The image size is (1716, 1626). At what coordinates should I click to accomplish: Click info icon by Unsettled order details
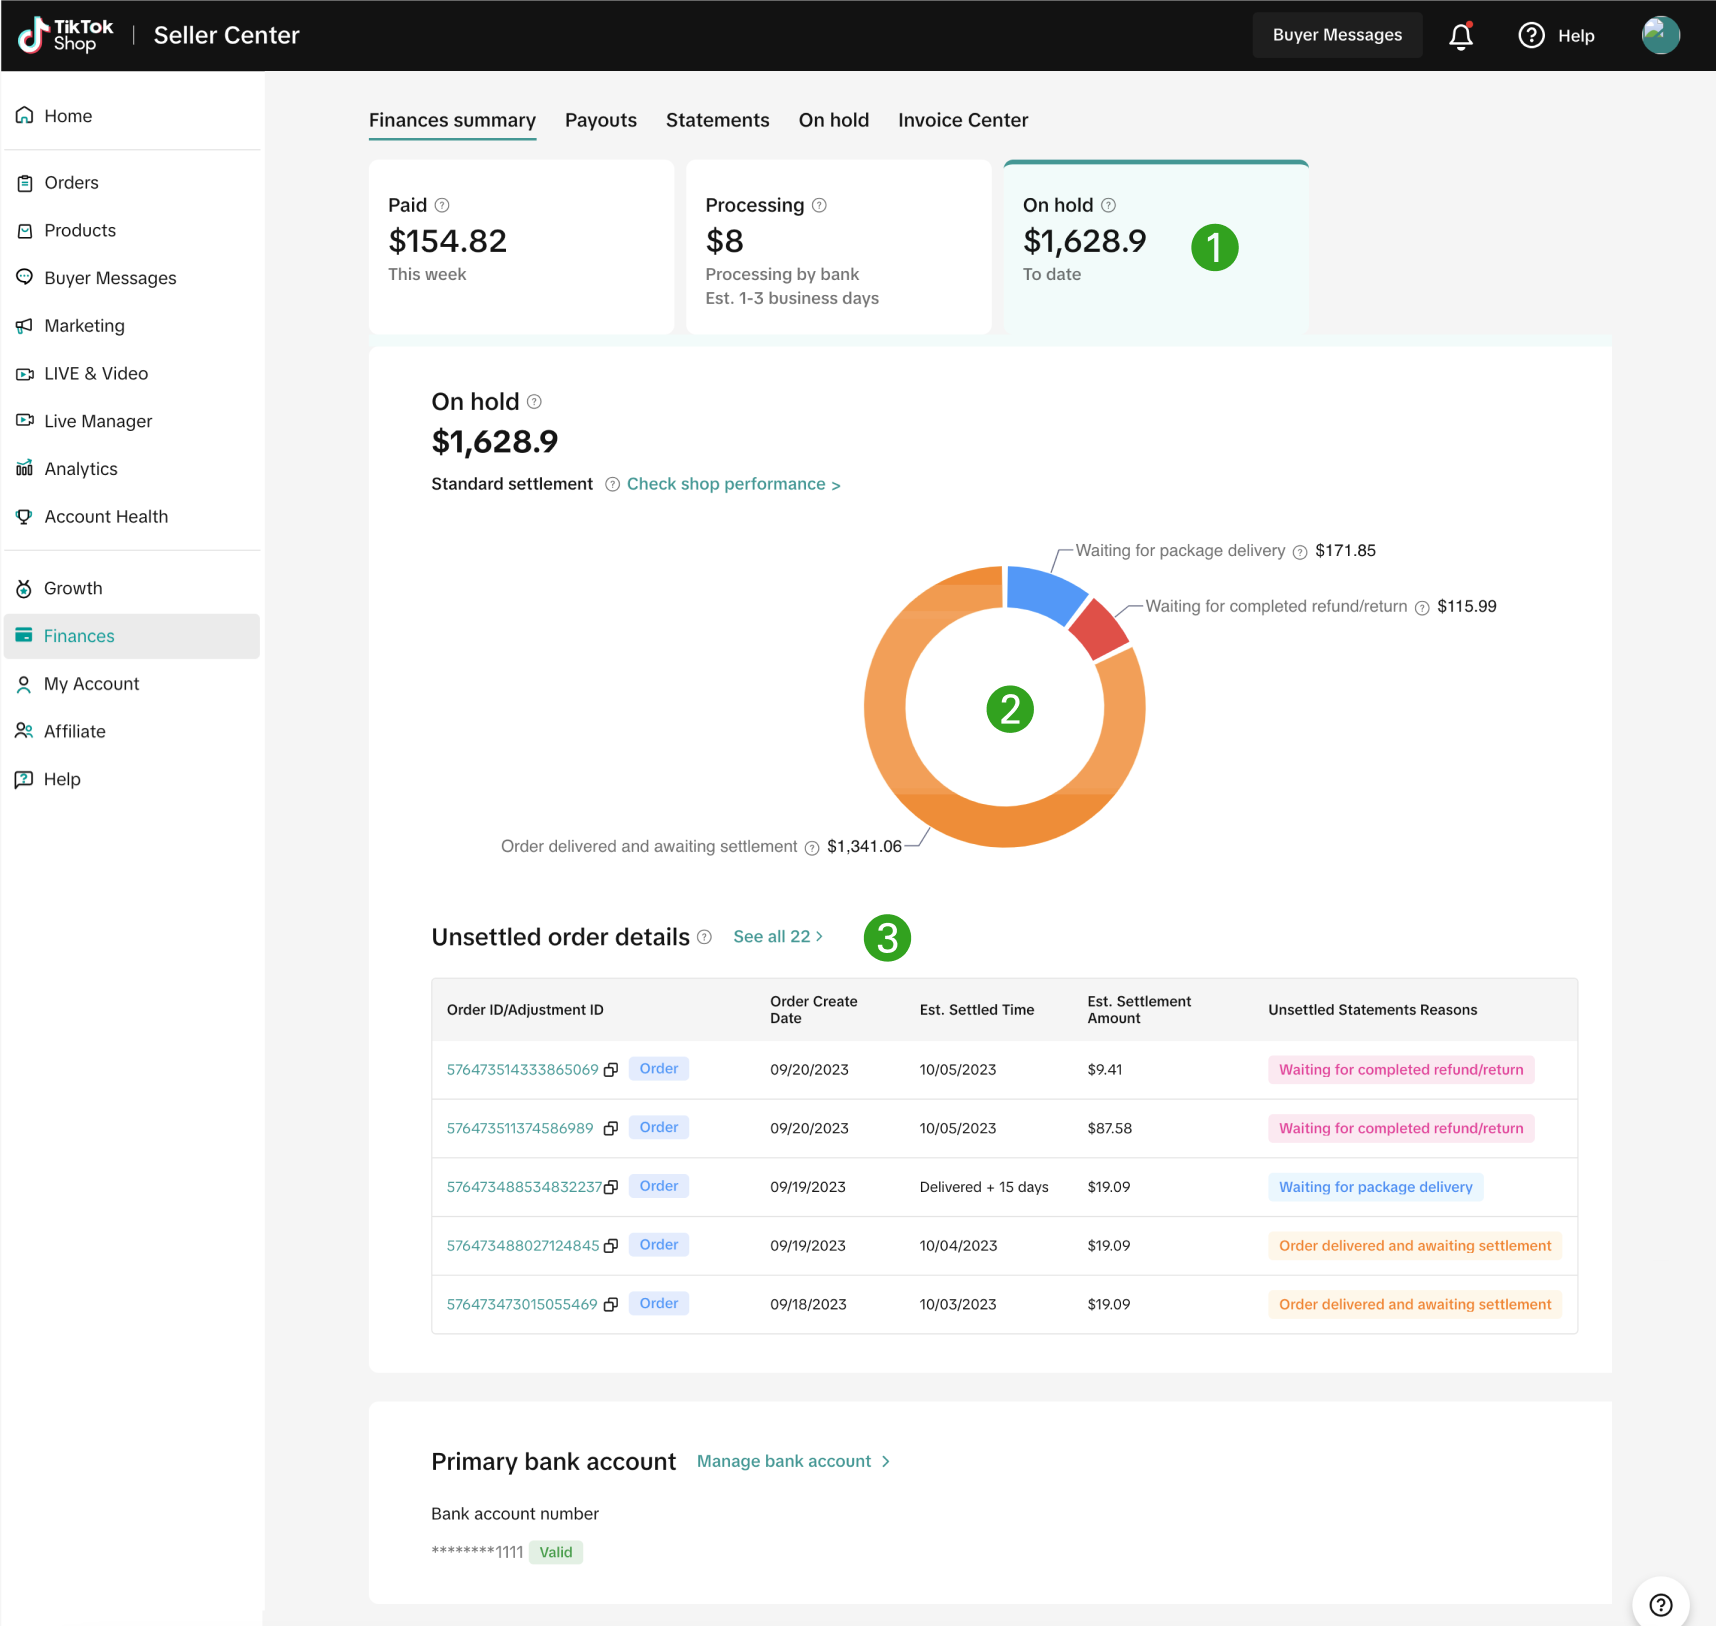tap(704, 937)
